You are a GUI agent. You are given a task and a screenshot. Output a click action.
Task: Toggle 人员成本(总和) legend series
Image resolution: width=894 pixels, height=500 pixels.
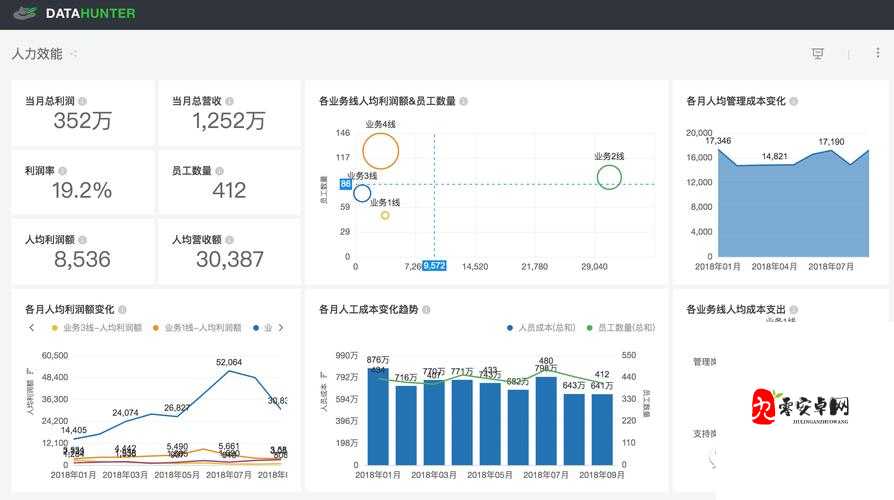(x=545, y=328)
